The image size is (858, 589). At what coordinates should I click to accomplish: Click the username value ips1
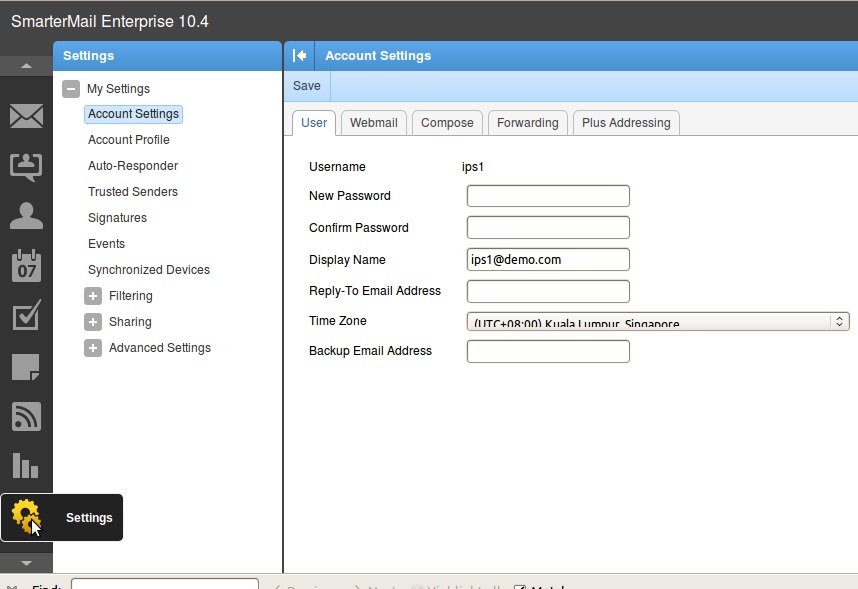[473, 167]
